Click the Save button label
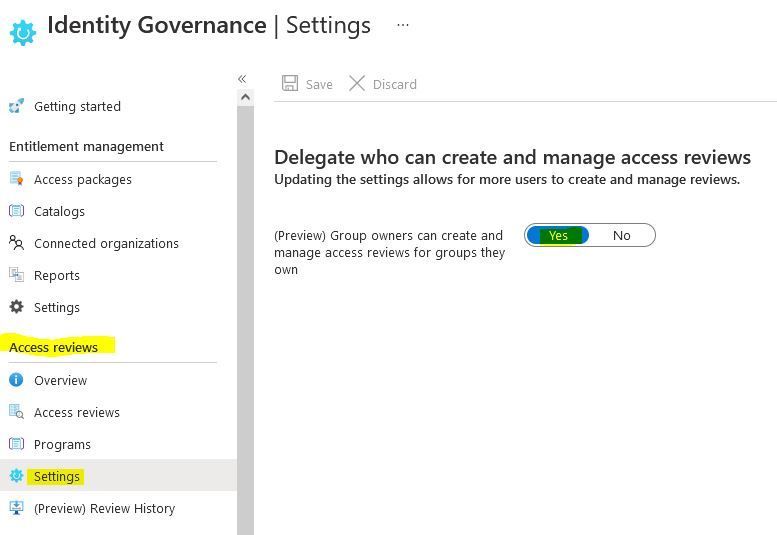Screen dimensions: 777x535 (319, 85)
